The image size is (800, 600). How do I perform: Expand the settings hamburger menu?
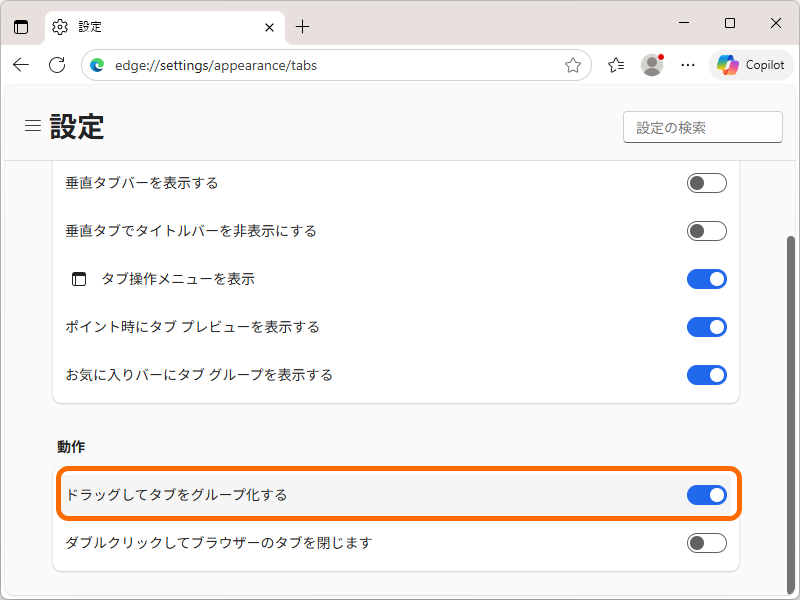point(32,126)
